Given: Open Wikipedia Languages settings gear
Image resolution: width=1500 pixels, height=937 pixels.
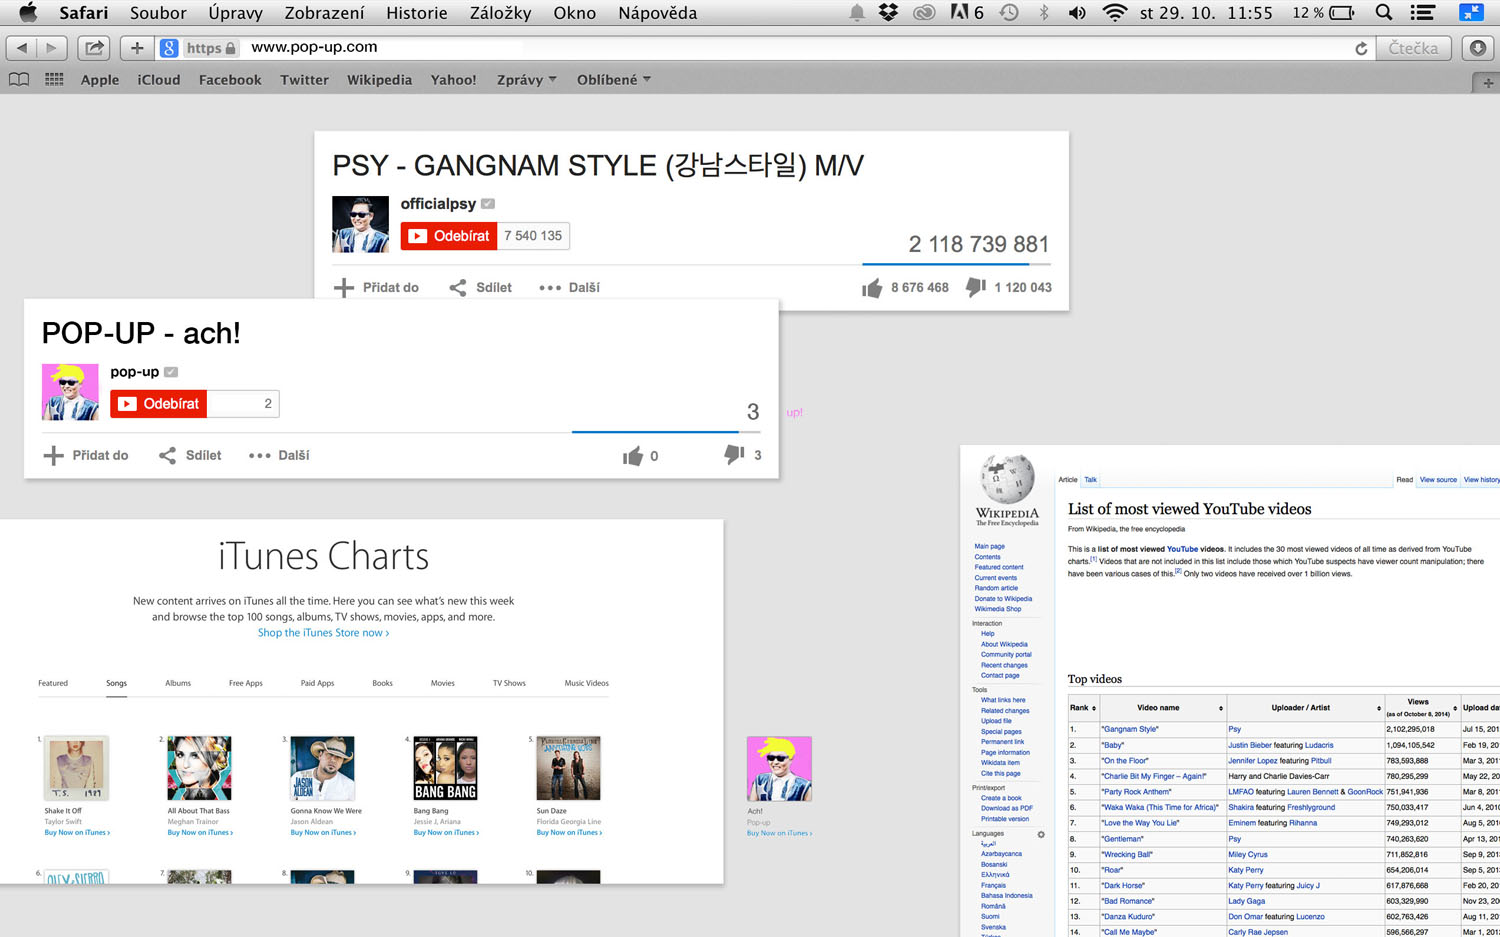Looking at the screenshot, I should [x=1041, y=834].
